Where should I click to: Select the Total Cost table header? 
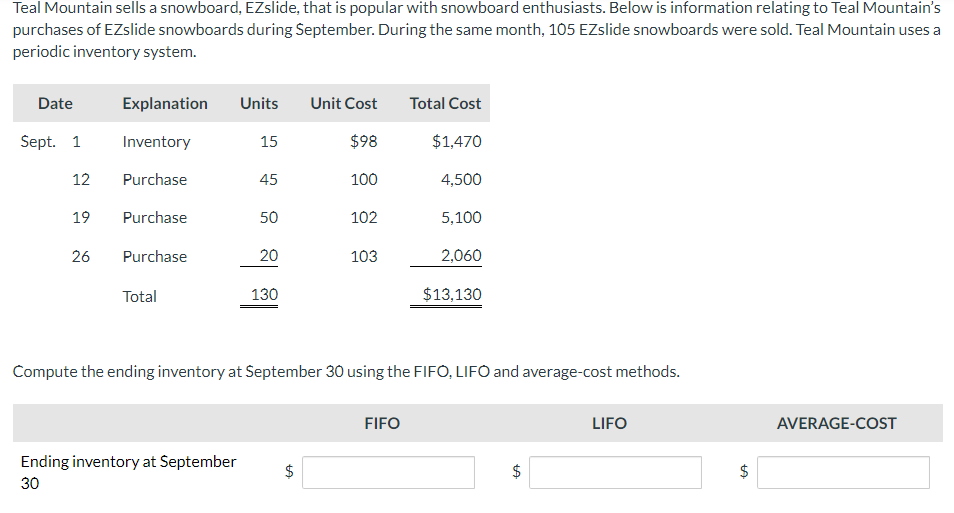point(445,103)
